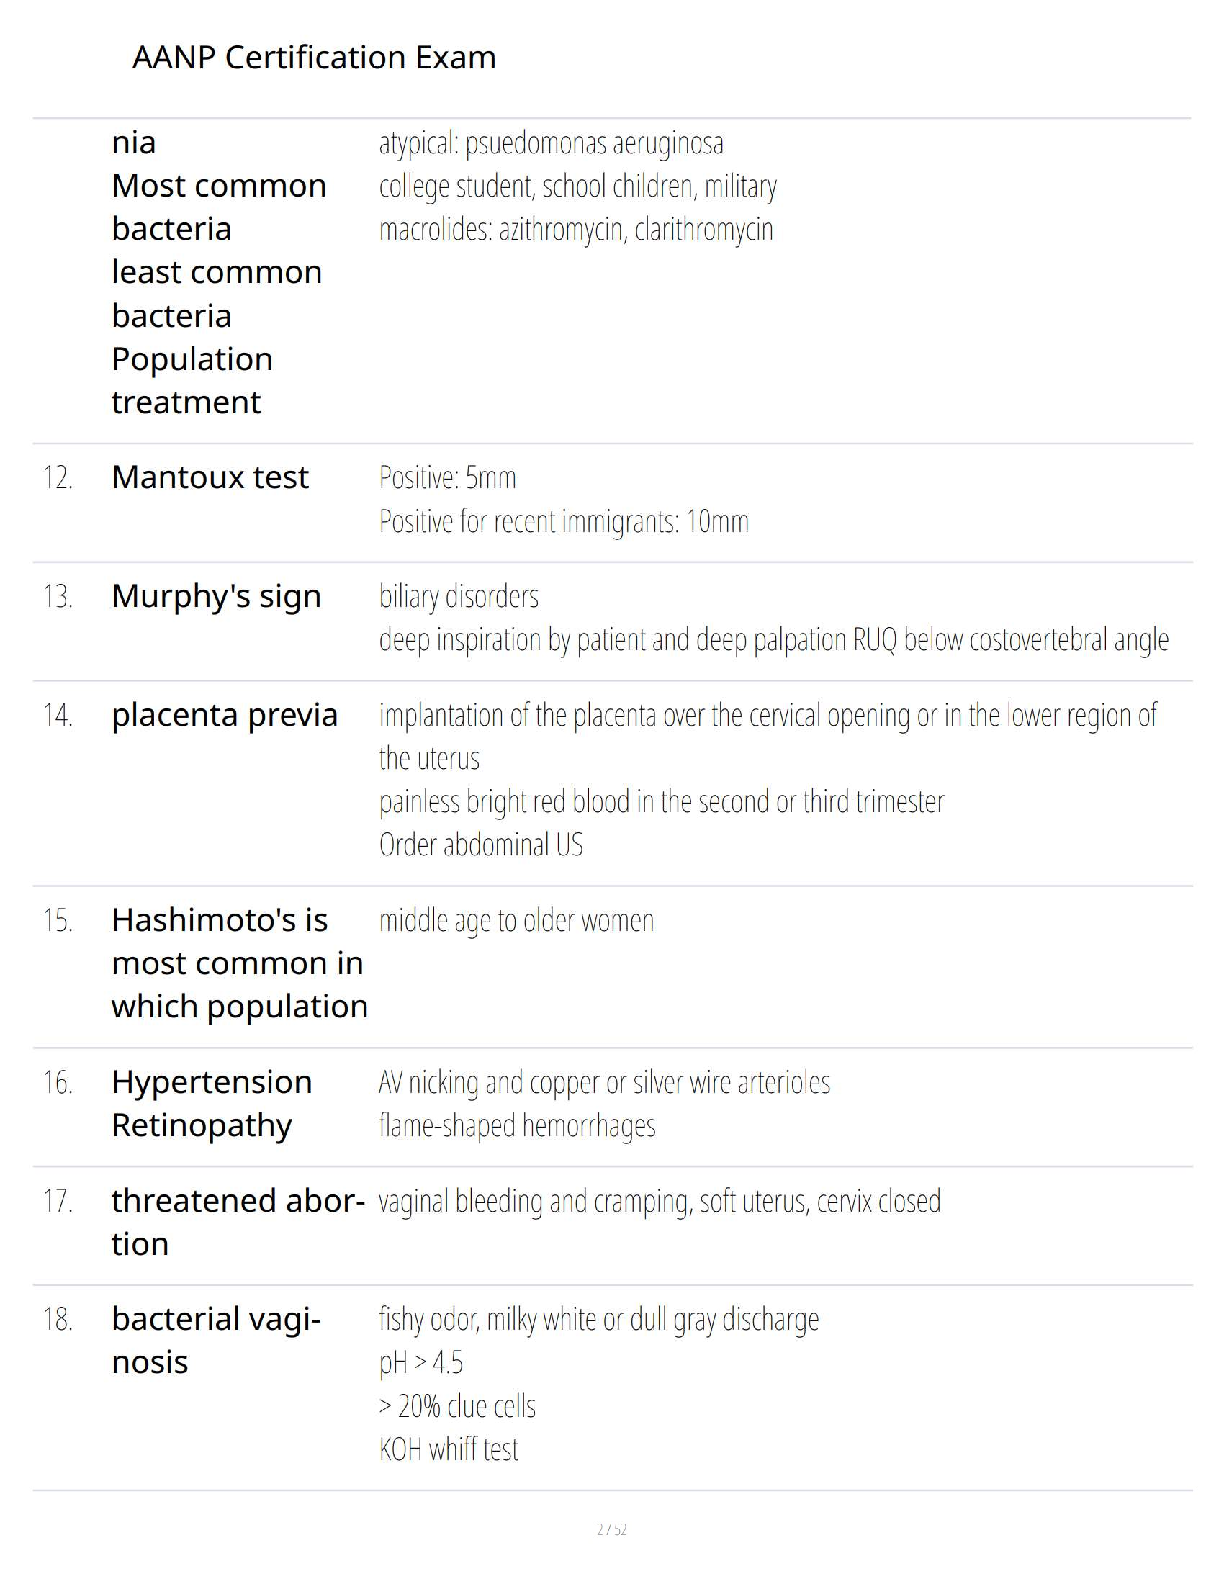The width and height of the screenshot is (1224, 1584).
Task: Click the Murphy's sign term
Action: [216, 597]
